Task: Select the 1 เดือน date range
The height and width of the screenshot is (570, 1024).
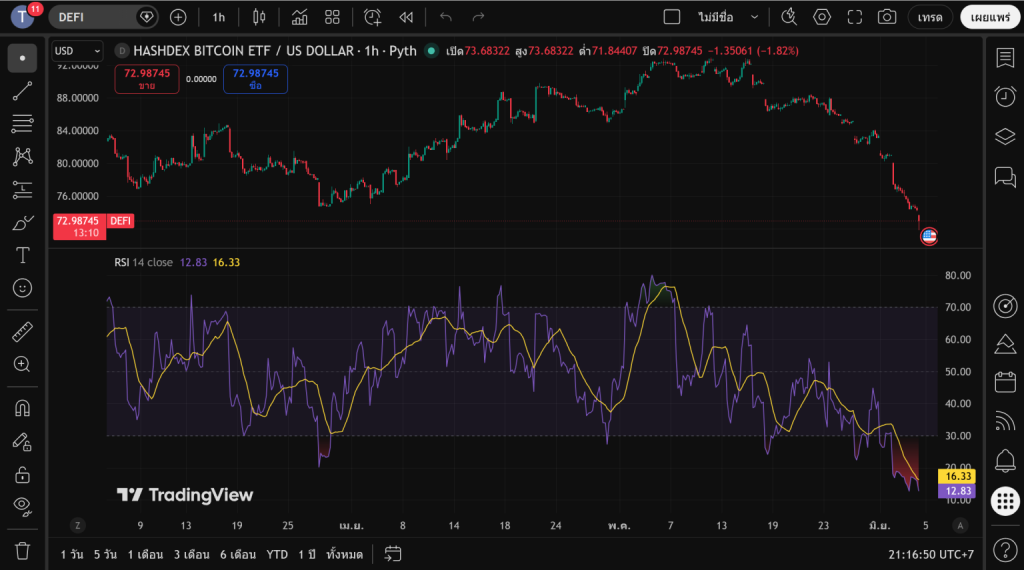Action: tap(145, 554)
